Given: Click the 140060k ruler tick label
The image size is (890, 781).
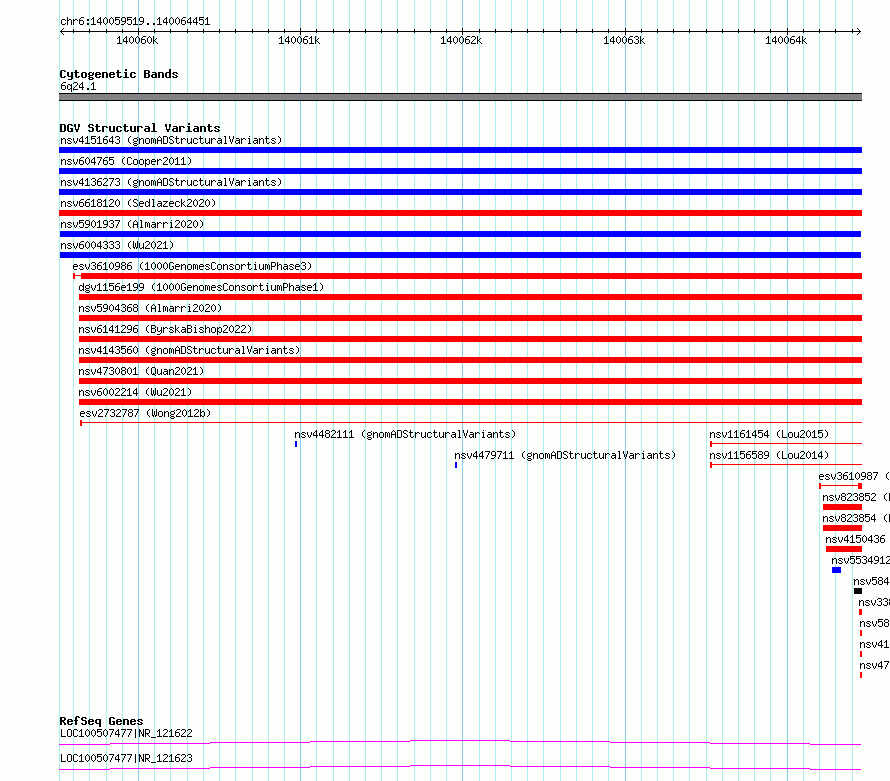Looking at the screenshot, I should click(137, 40).
